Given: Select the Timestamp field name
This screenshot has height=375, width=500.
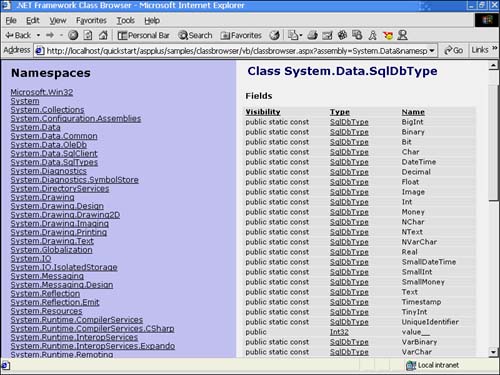Looking at the screenshot, I should coord(421,302).
